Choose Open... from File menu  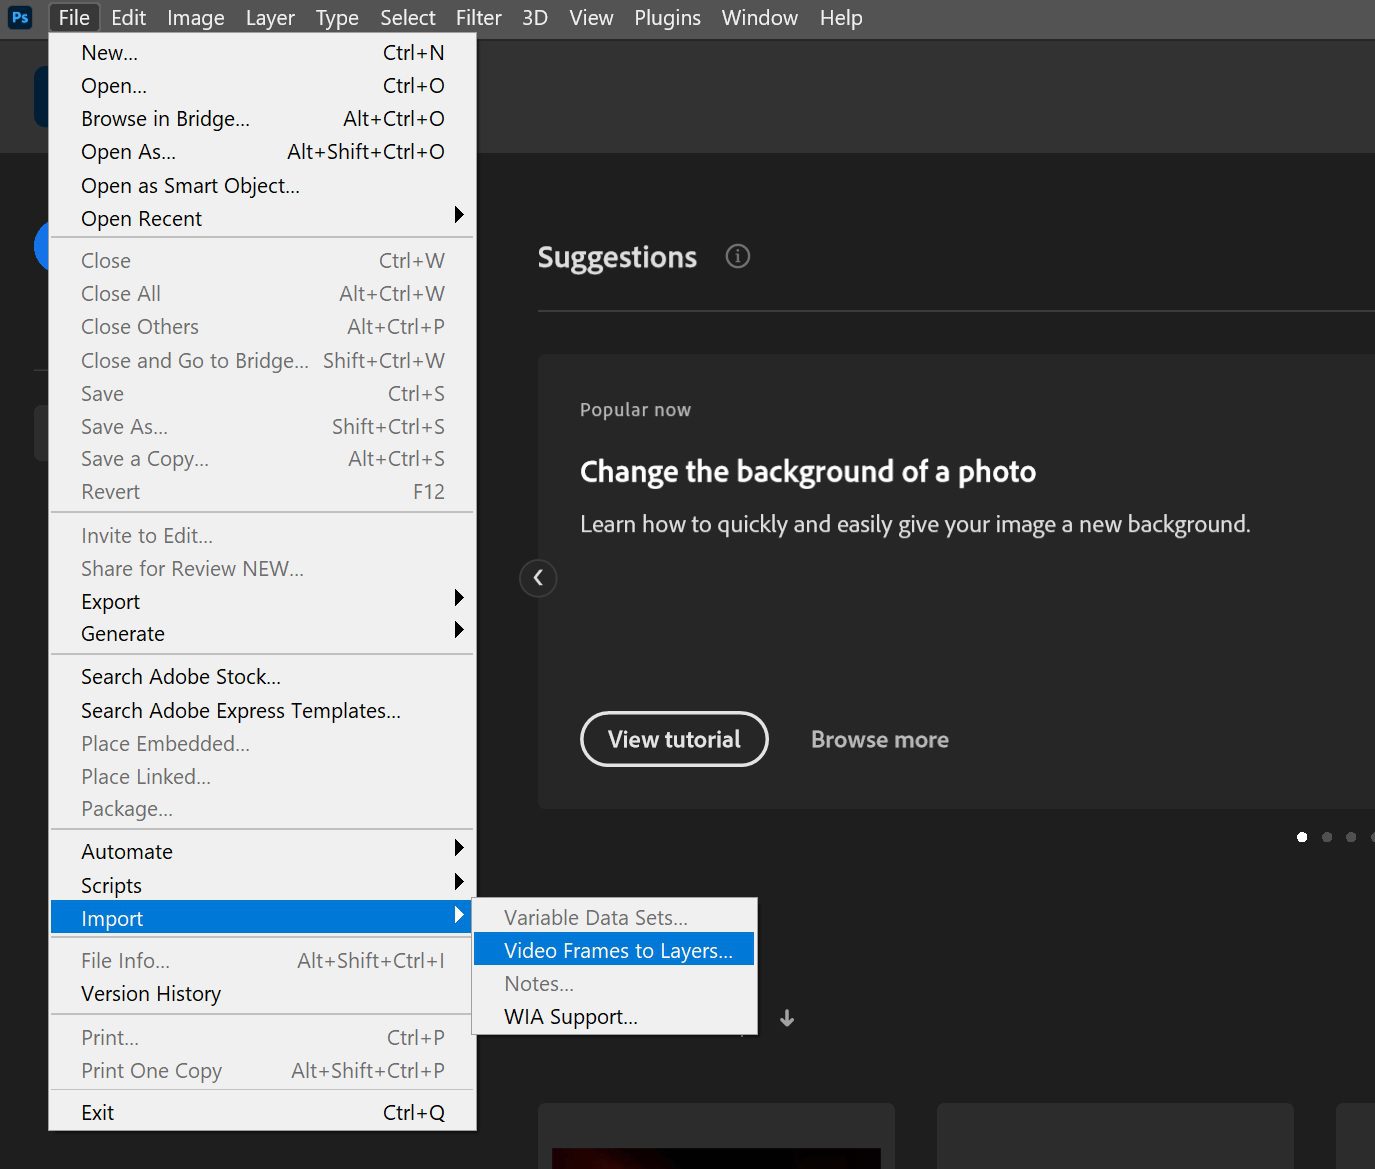click(262, 85)
